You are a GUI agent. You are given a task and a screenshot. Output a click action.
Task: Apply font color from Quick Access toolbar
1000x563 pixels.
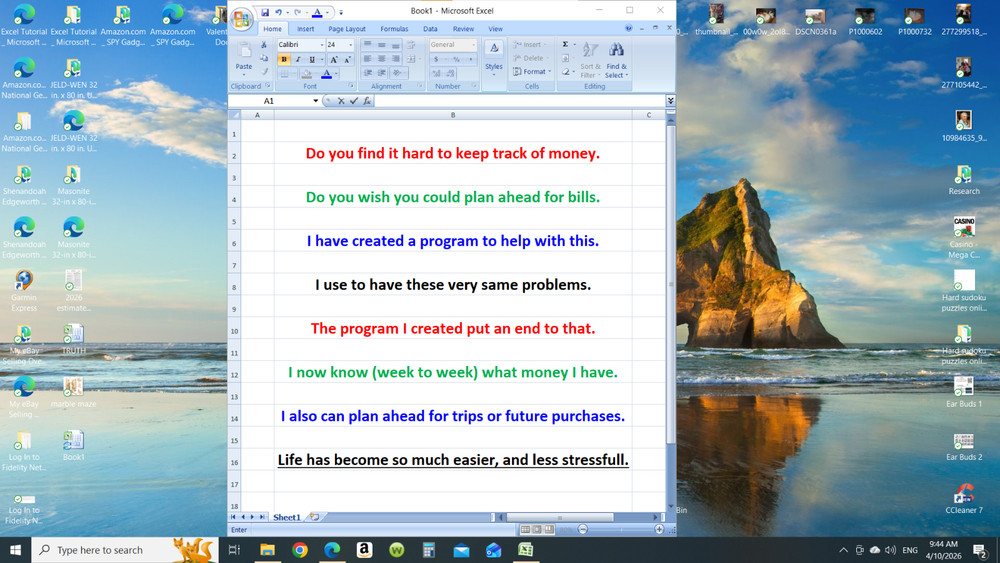coord(317,12)
